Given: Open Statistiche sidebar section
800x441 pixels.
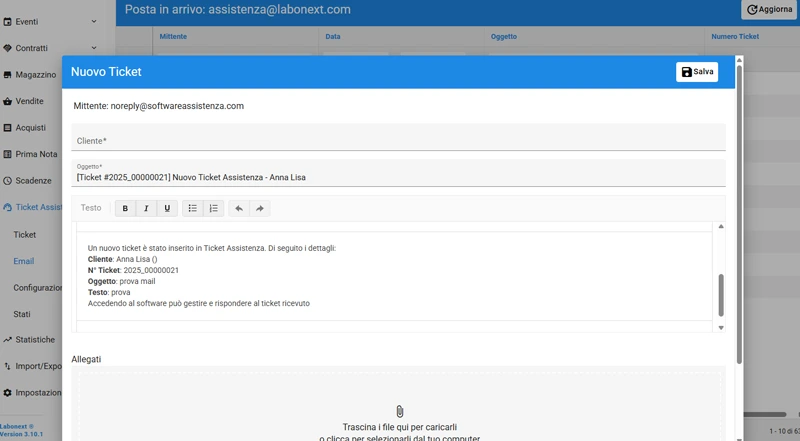Looking at the screenshot, I should 35,340.
